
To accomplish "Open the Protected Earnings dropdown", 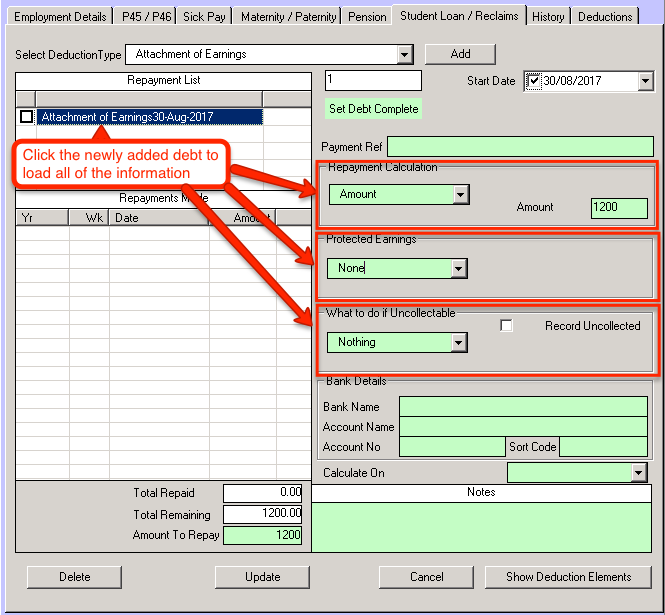I will [x=458, y=268].
